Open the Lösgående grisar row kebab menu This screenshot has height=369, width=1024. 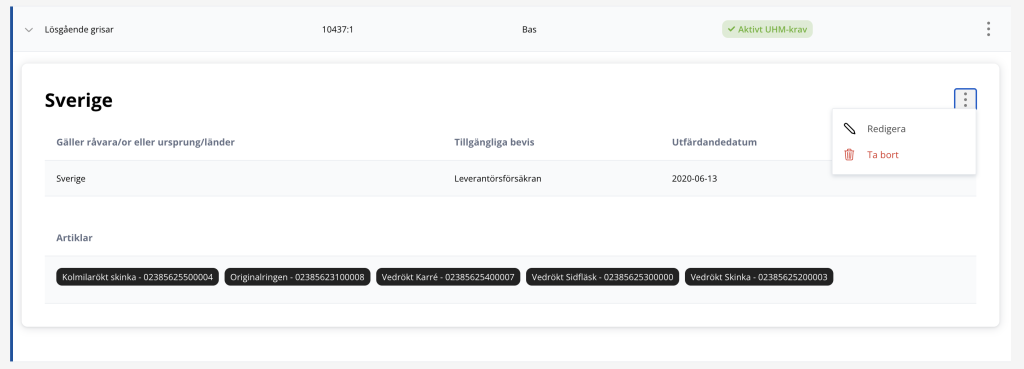pos(988,29)
